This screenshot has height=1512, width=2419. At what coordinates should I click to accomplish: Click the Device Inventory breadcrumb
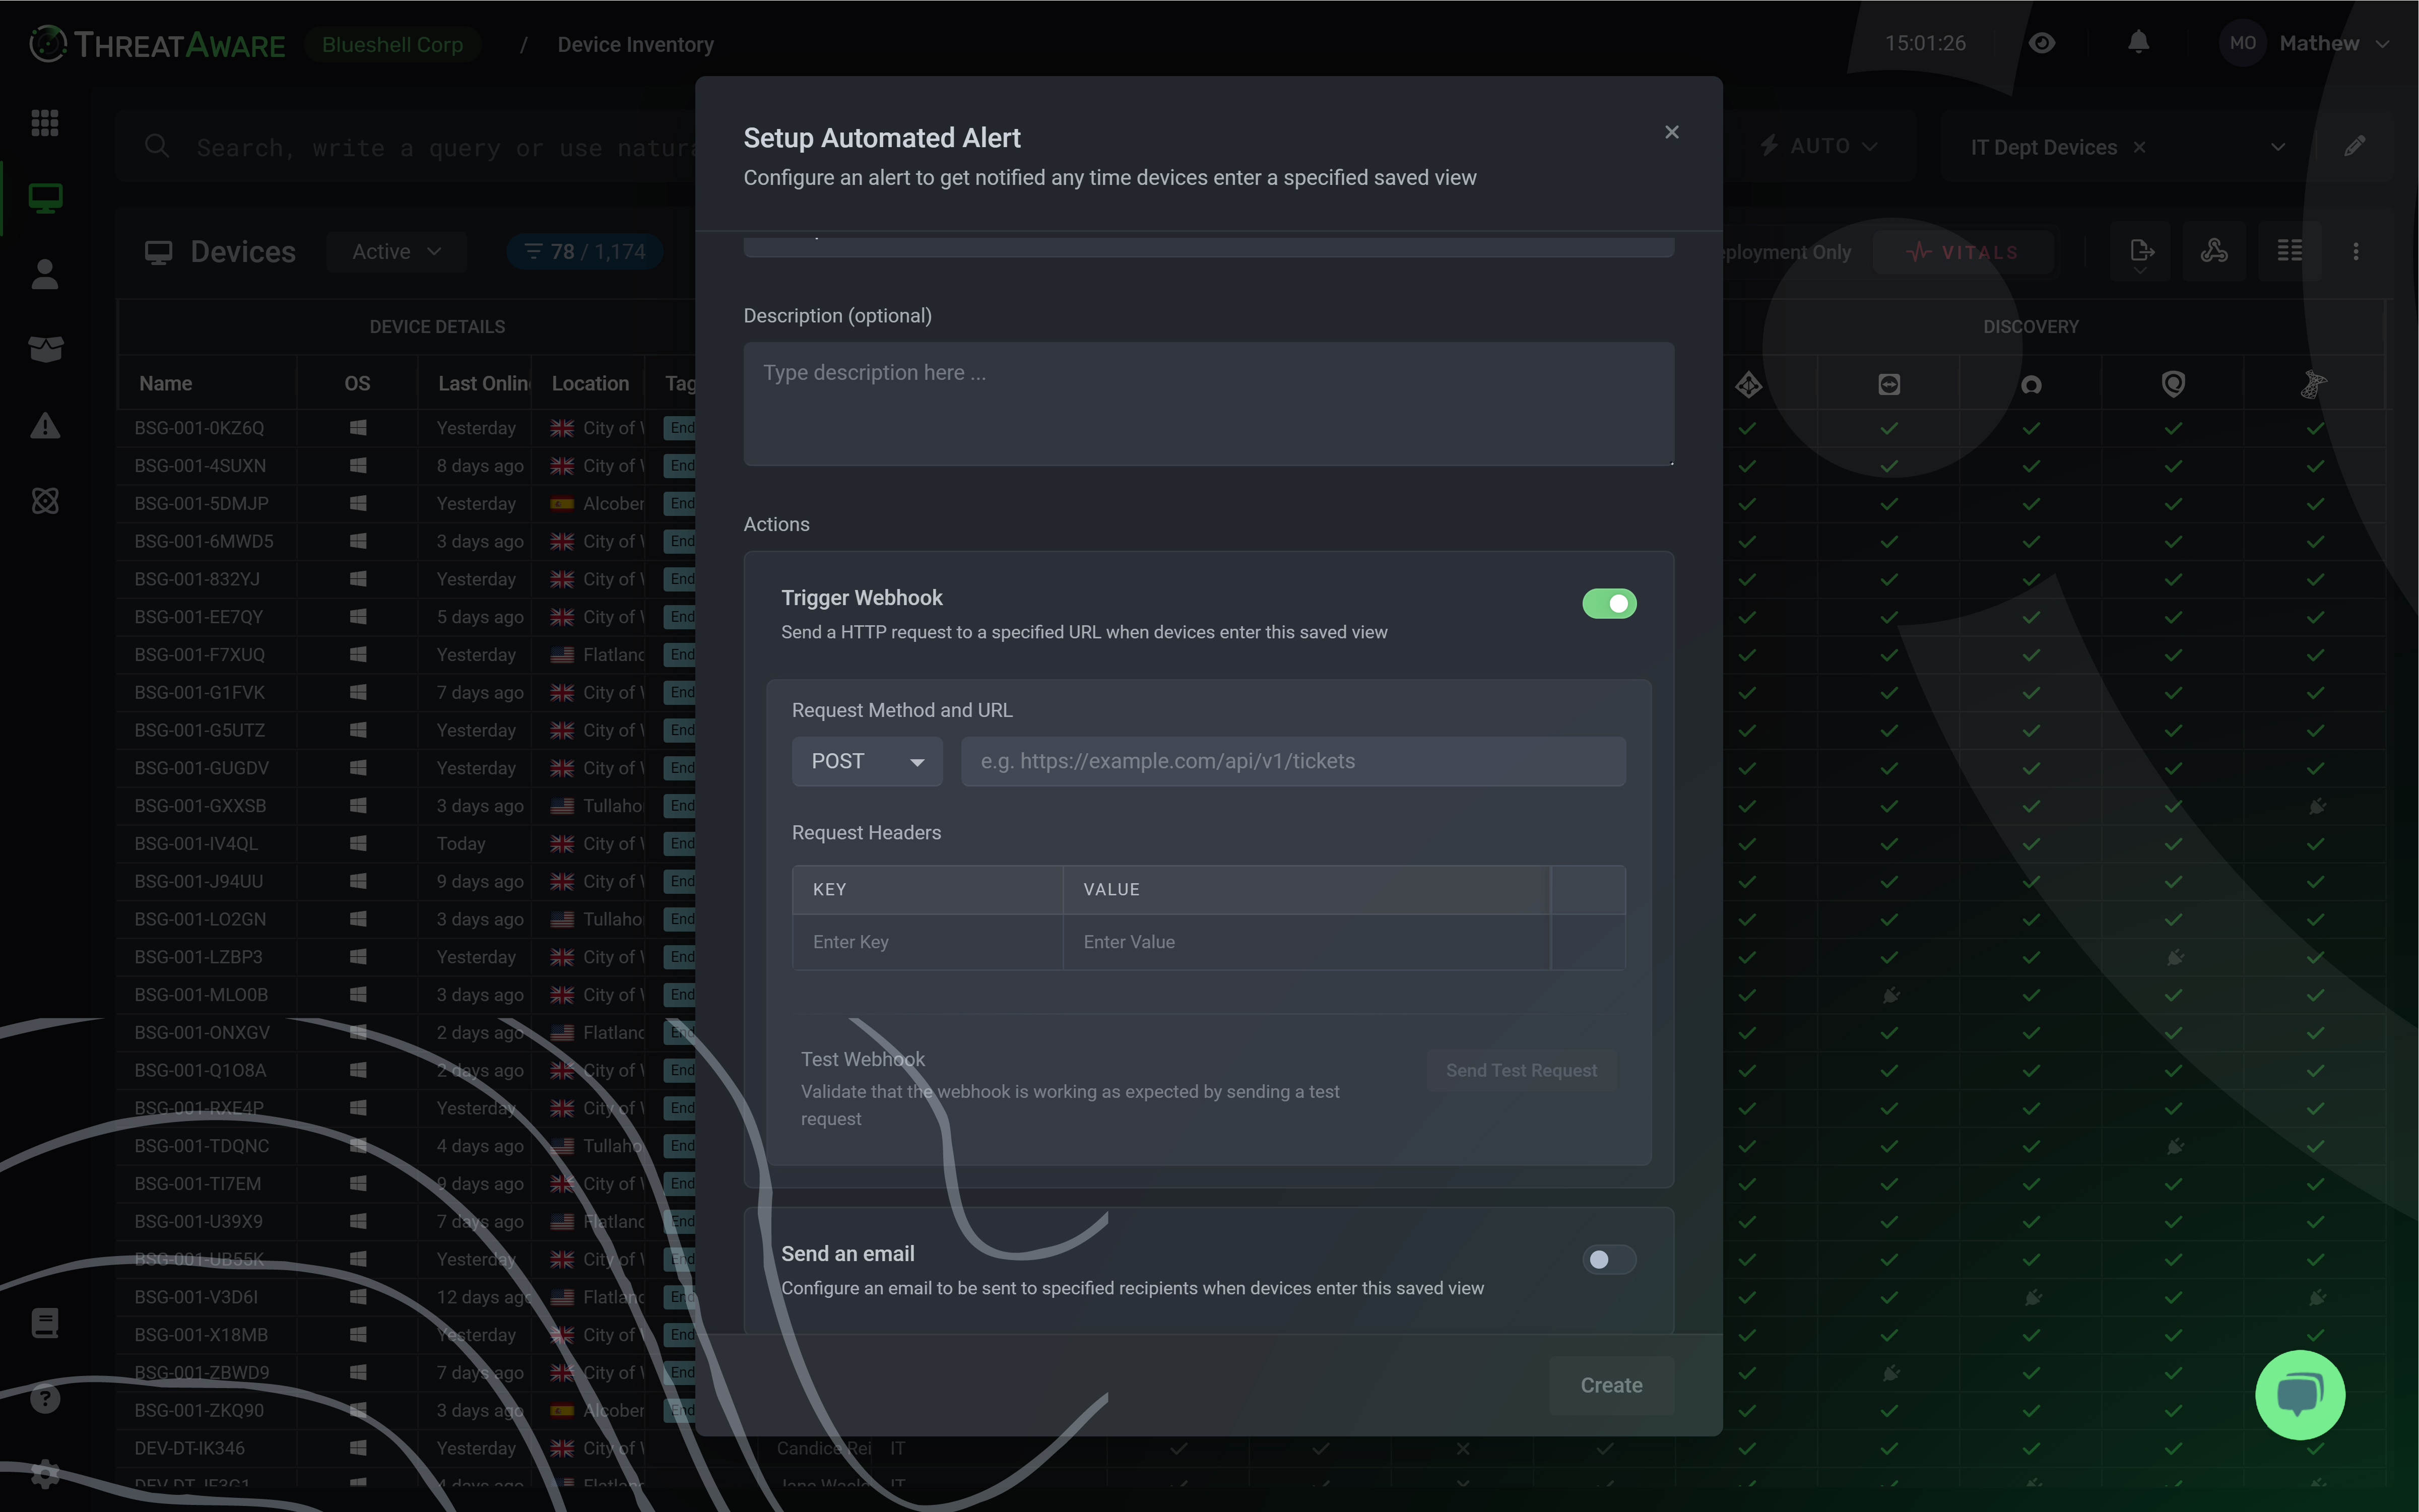pos(635,44)
